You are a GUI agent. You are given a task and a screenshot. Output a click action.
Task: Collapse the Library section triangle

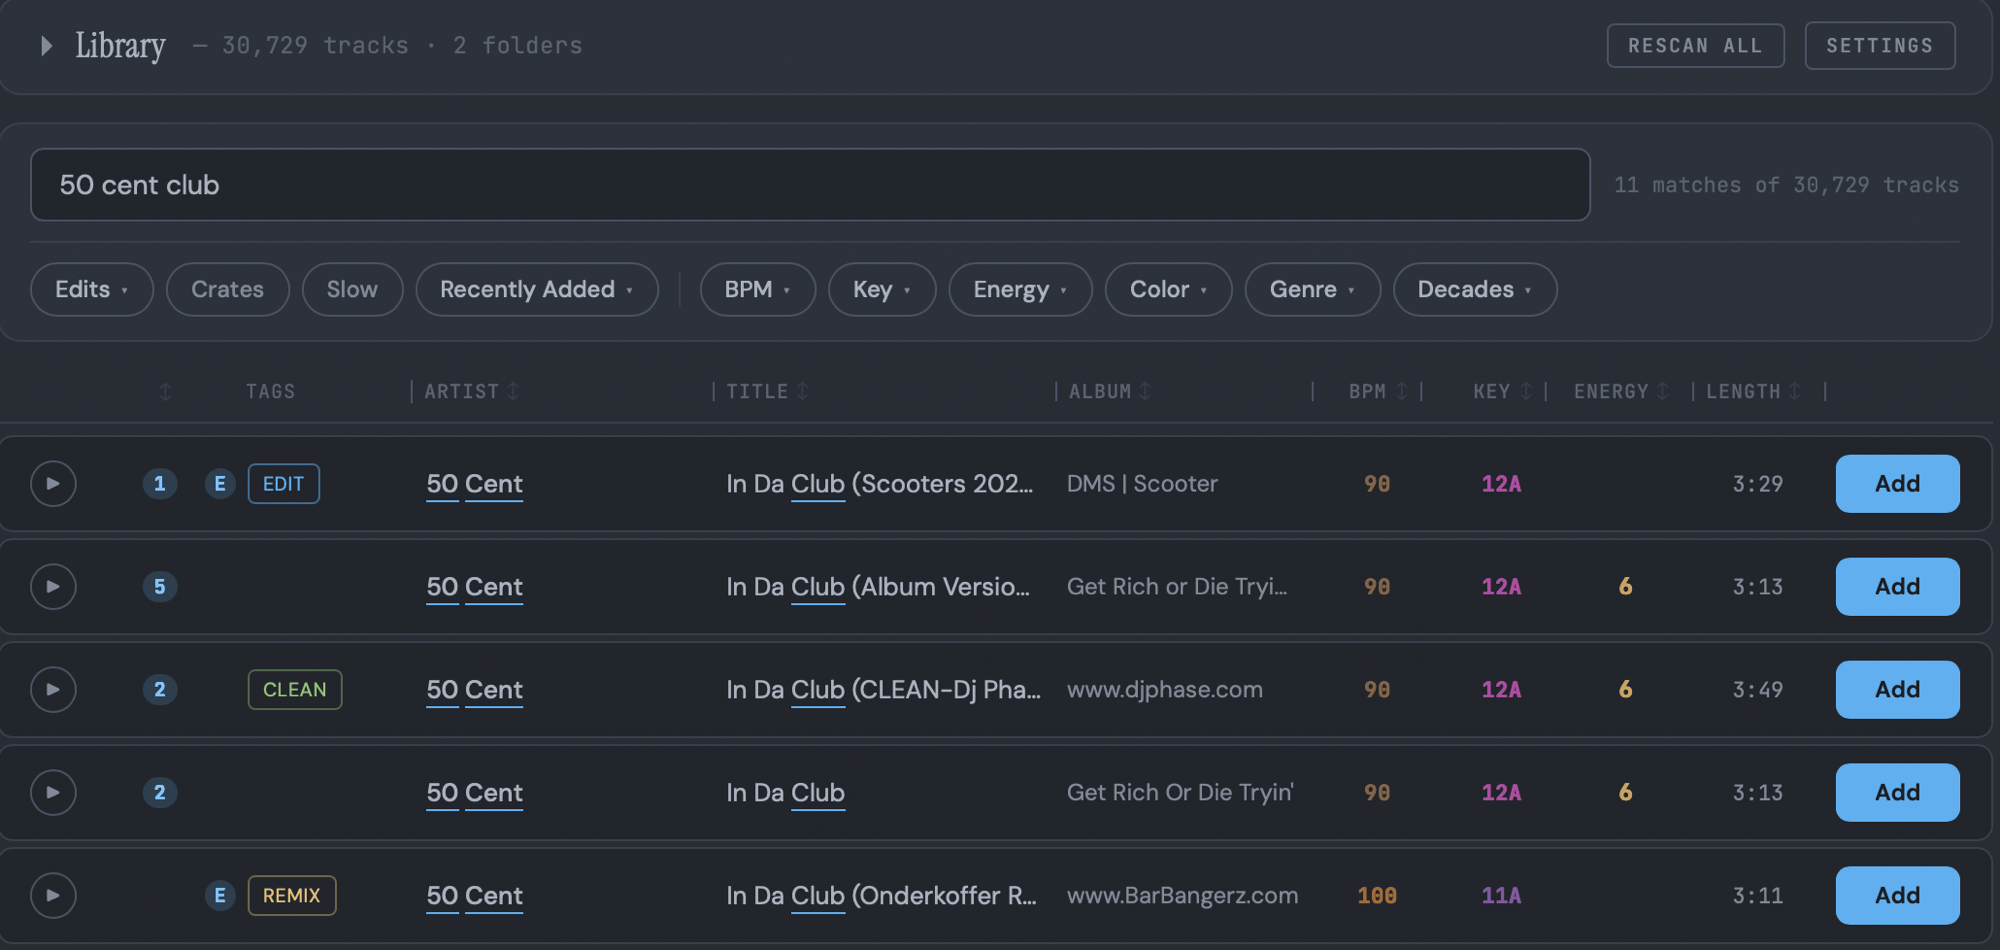pos(46,46)
